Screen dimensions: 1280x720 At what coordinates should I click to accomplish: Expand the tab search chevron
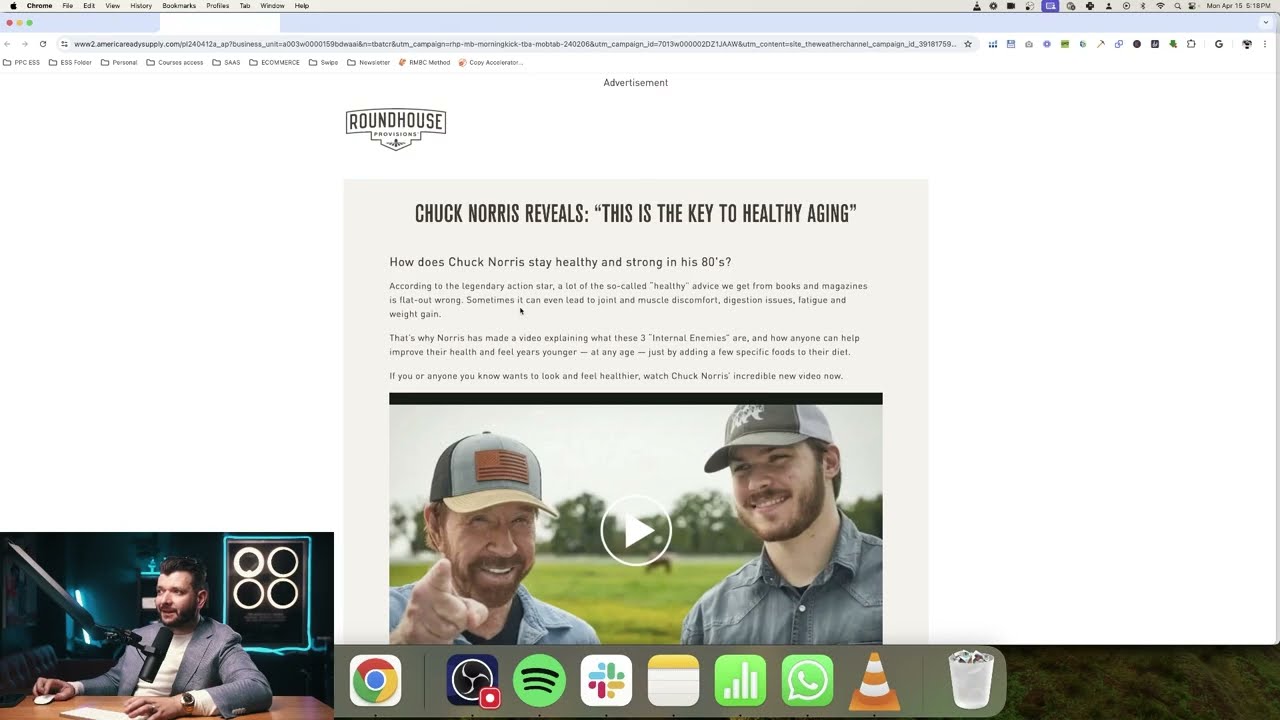click(1266, 22)
